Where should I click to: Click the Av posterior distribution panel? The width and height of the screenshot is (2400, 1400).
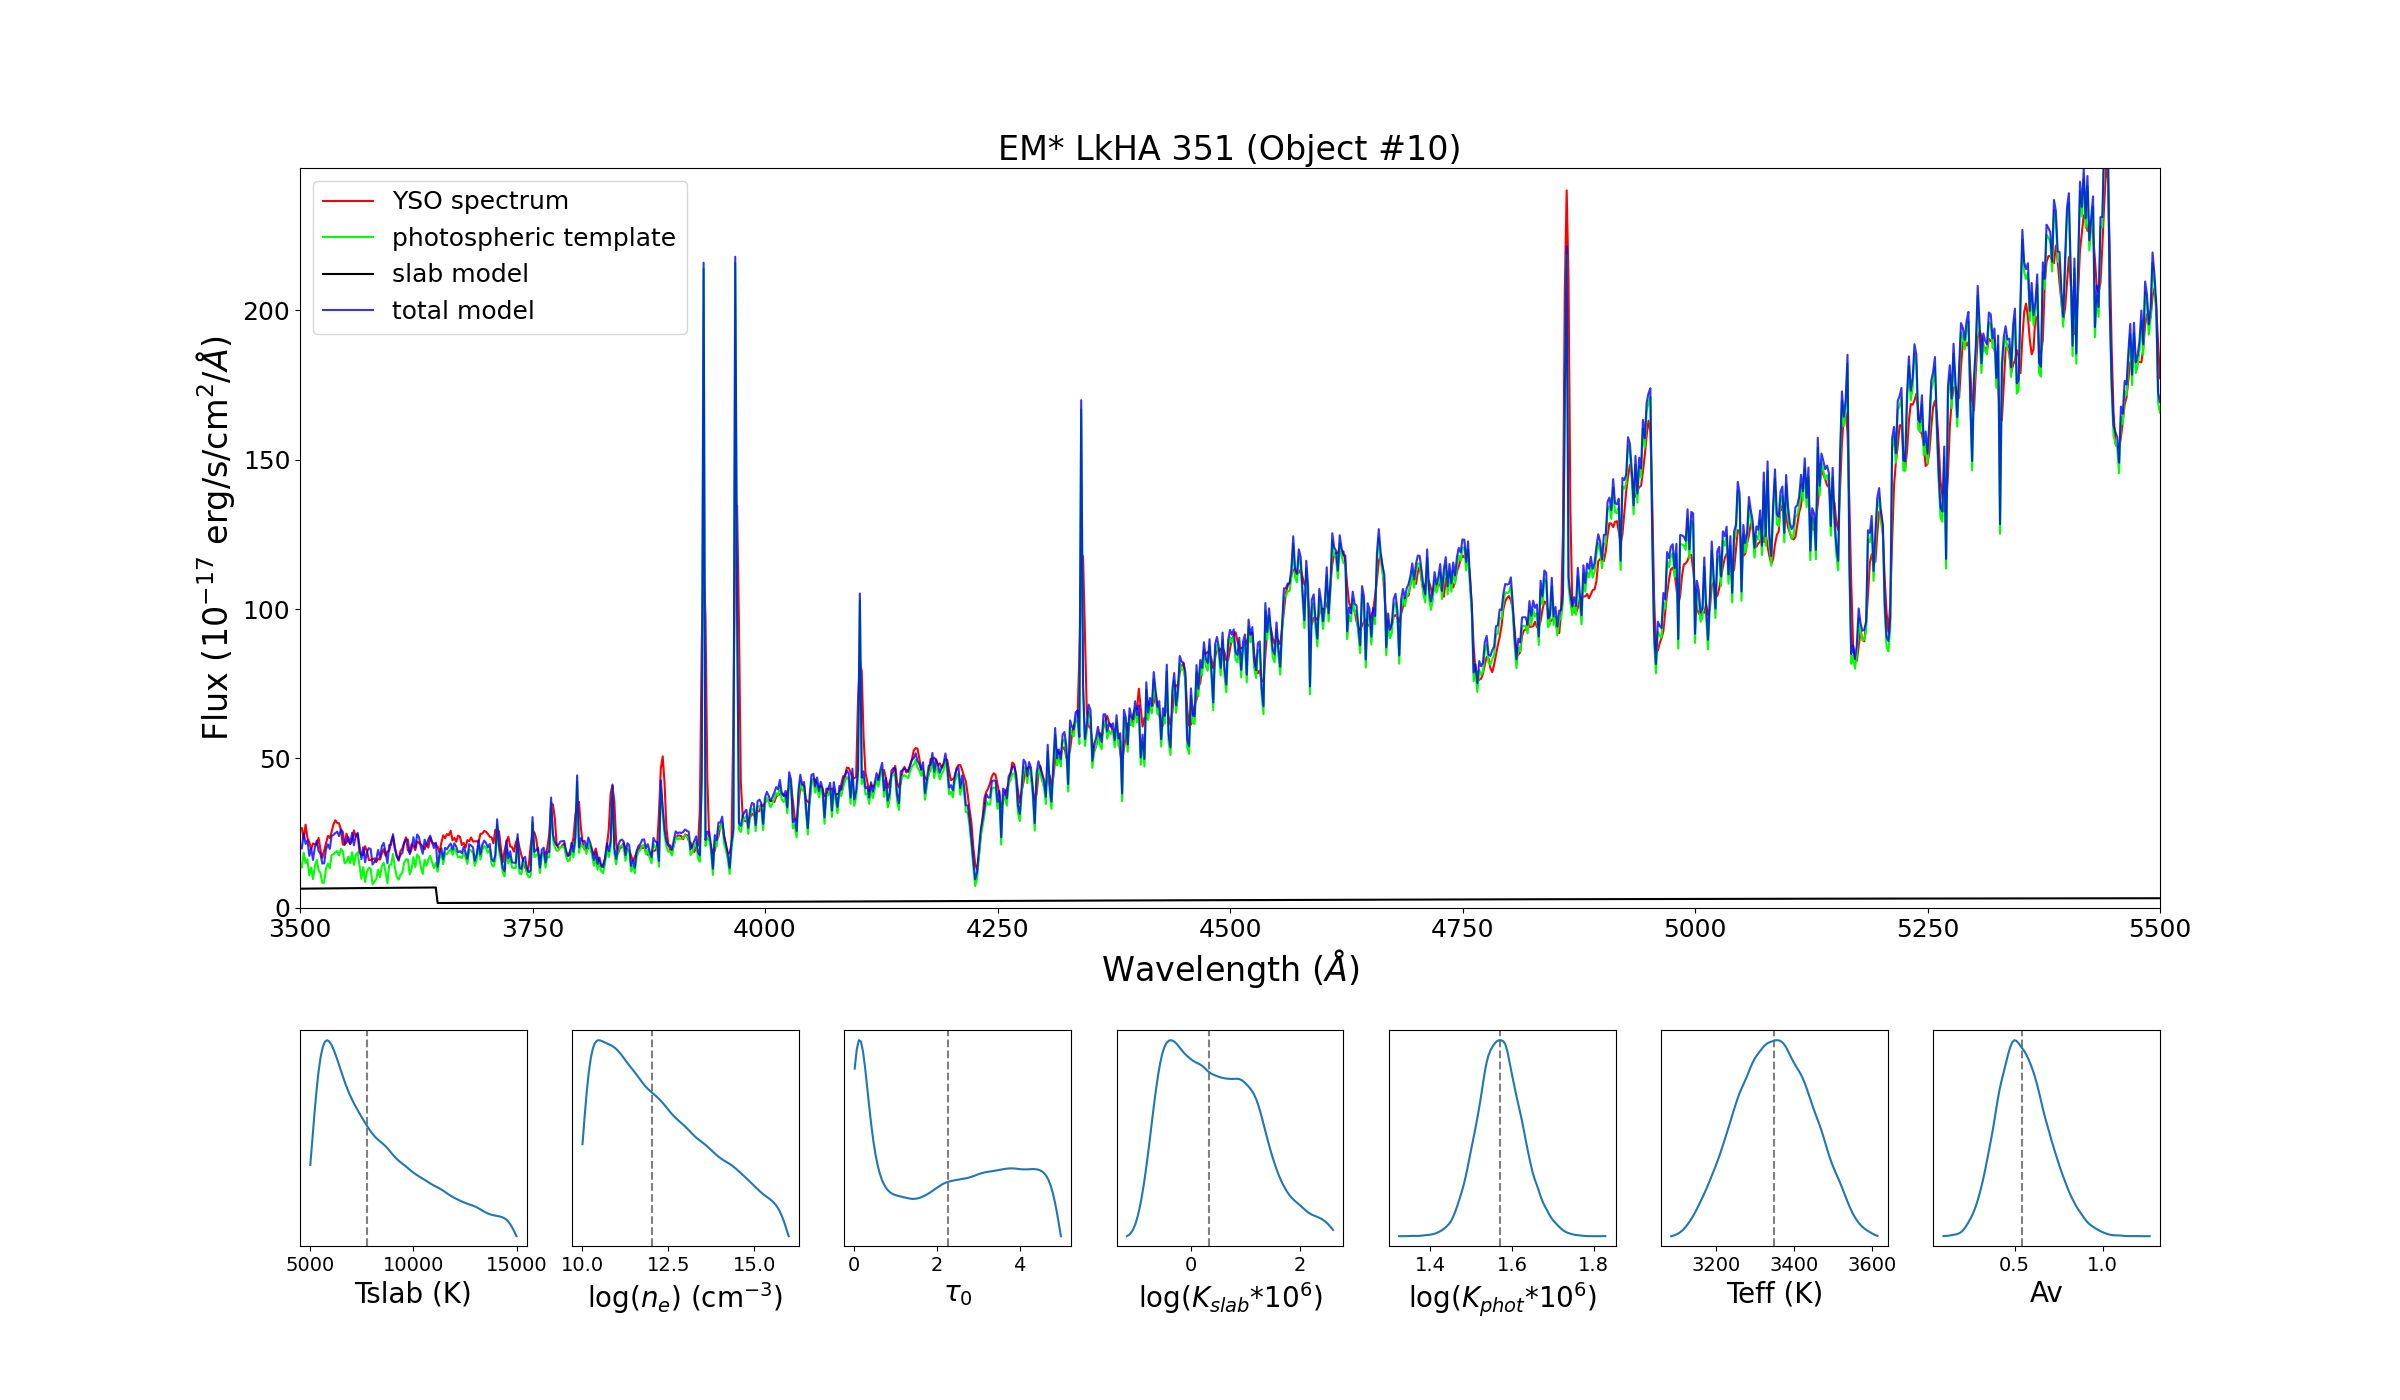2046,1138
